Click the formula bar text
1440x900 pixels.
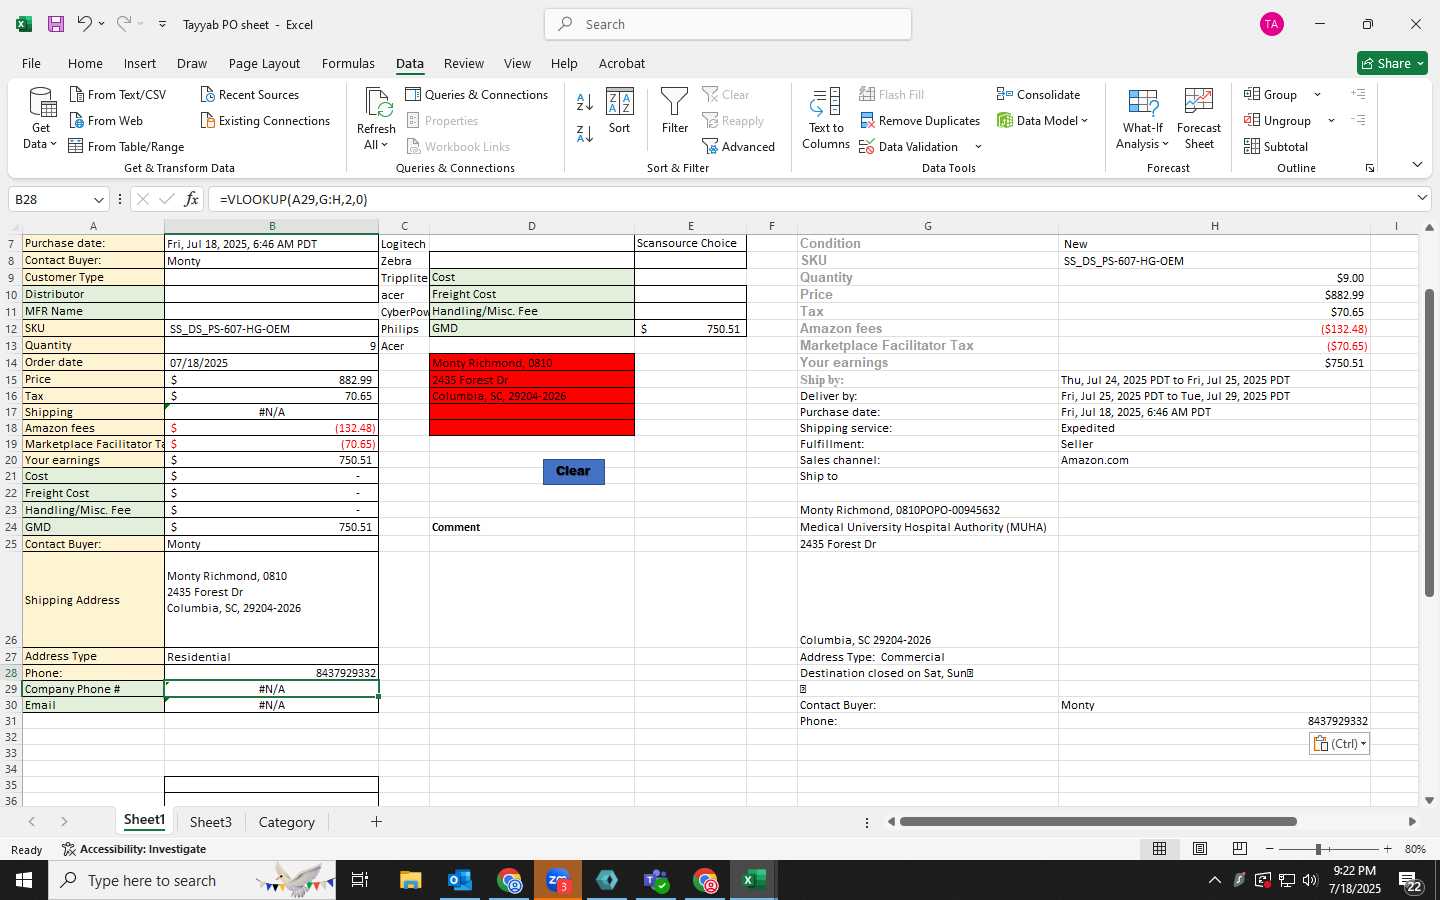294,199
